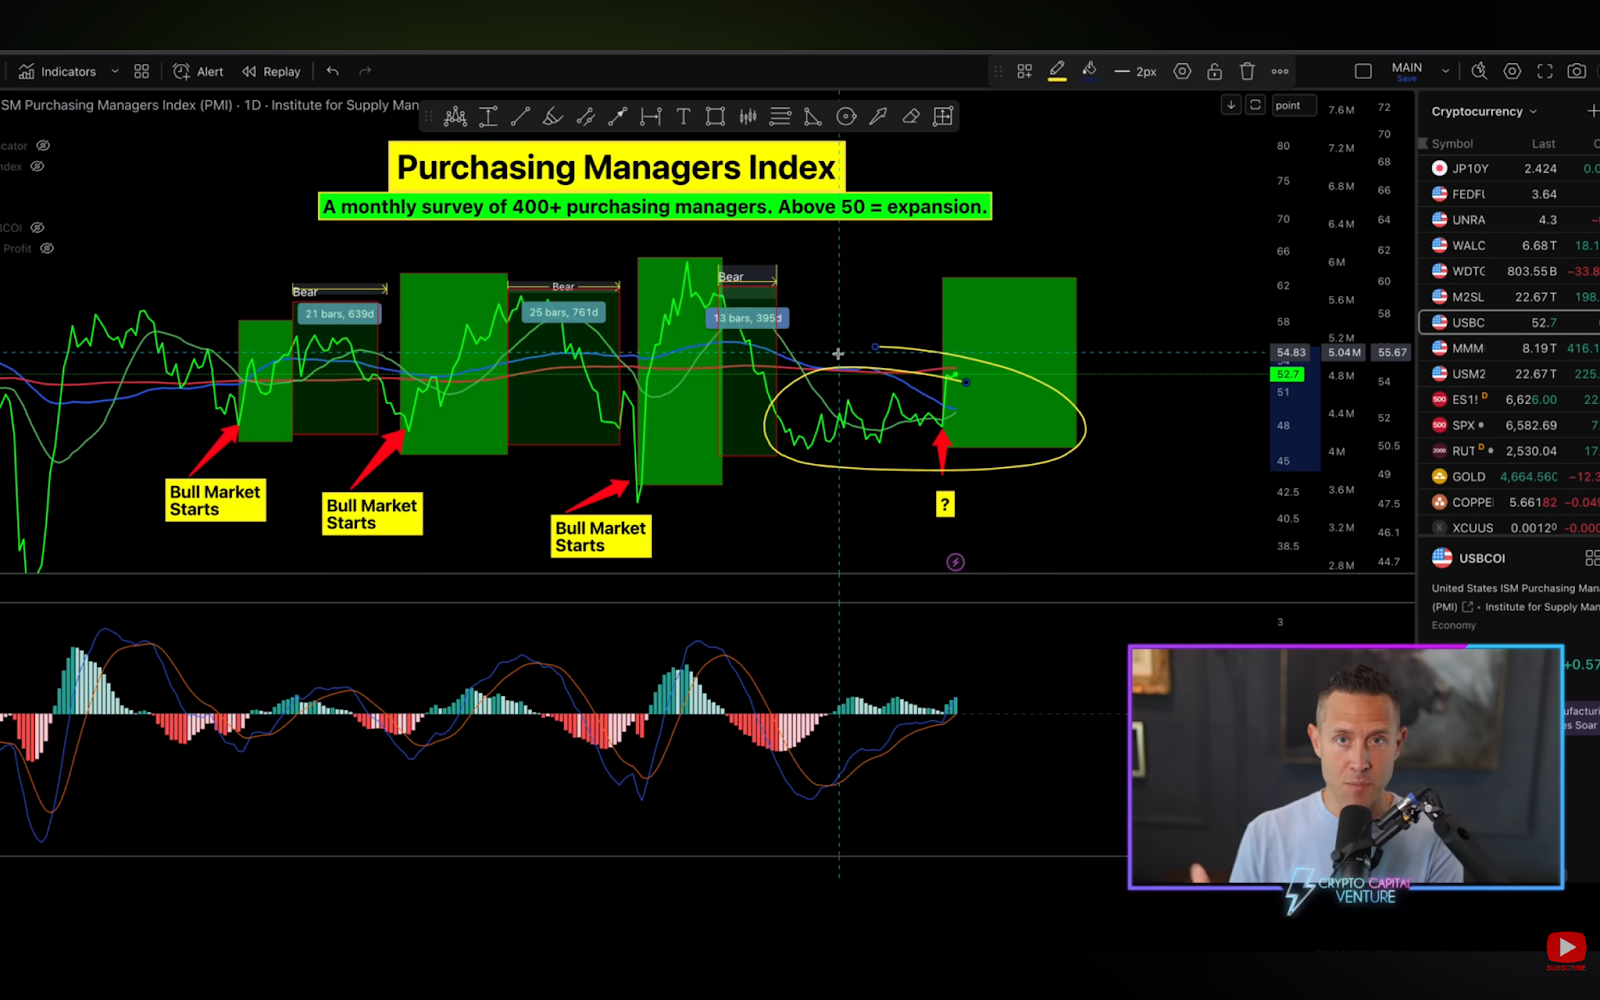Select the eraser drawing tool
The width and height of the screenshot is (1600, 1000).
click(x=911, y=117)
